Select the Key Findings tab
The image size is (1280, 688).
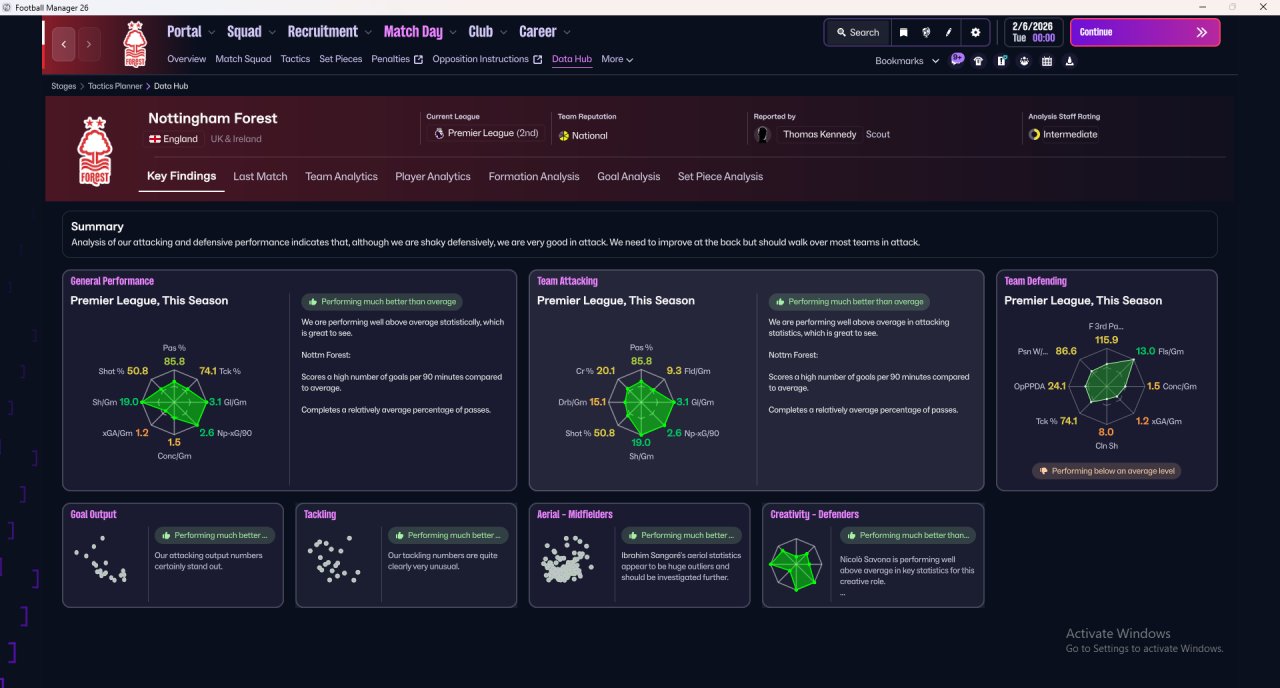click(181, 176)
